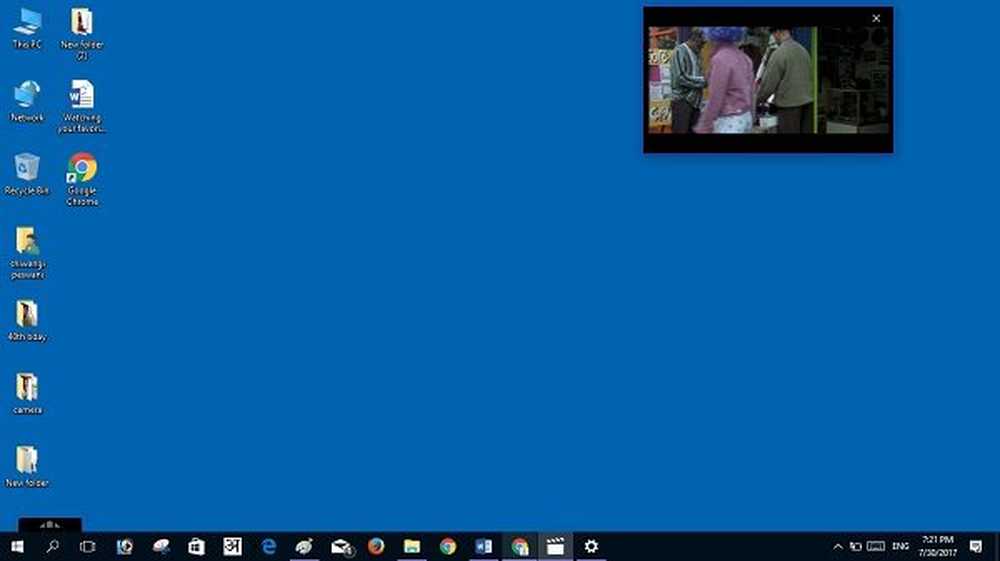Select the Network desktop icon

tap(27, 101)
